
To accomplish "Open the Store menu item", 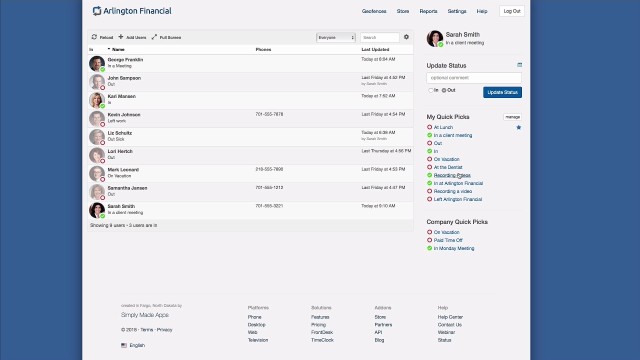I will pyautogui.click(x=403, y=11).
